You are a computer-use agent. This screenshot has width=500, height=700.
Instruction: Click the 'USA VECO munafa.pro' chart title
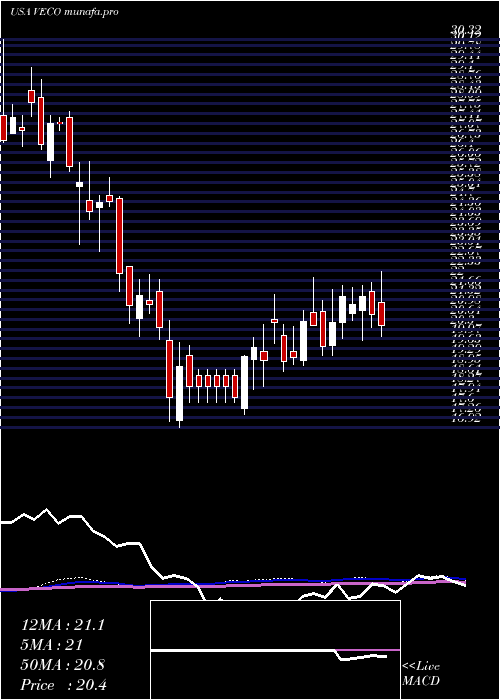(x=64, y=12)
